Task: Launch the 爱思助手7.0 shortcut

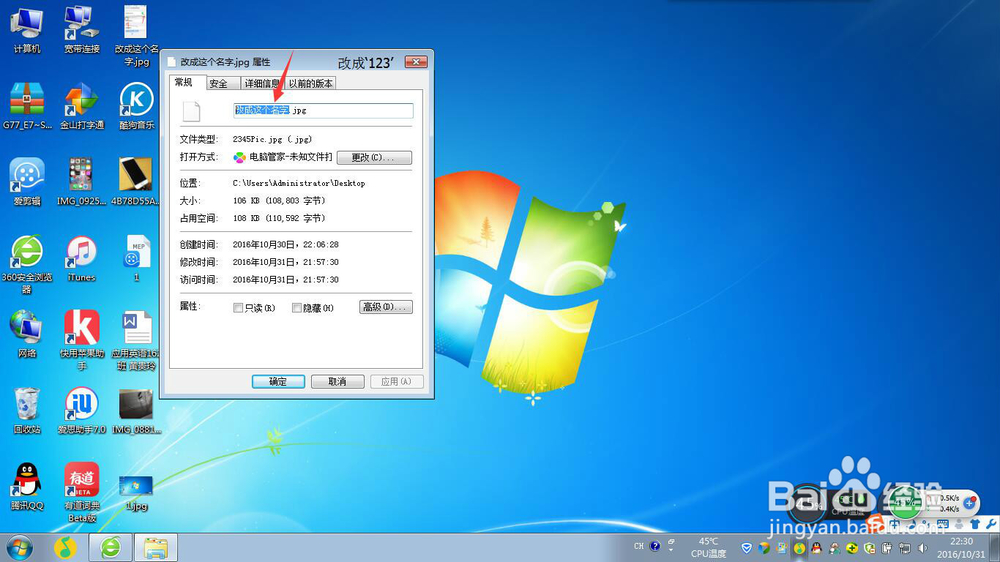Action: (82, 410)
